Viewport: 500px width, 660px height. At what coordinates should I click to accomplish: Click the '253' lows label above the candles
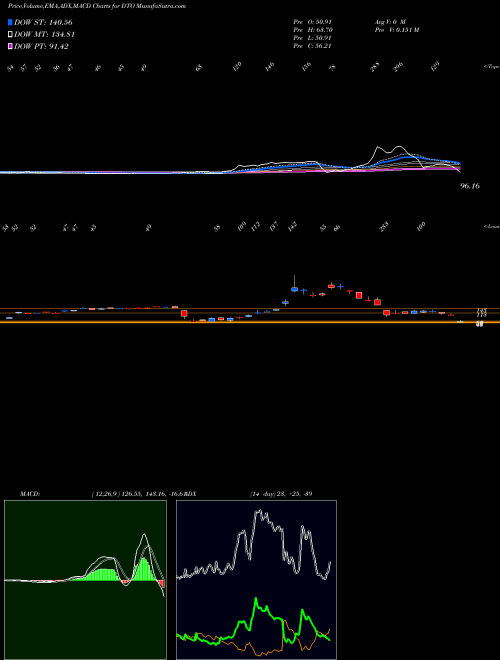click(384, 227)
